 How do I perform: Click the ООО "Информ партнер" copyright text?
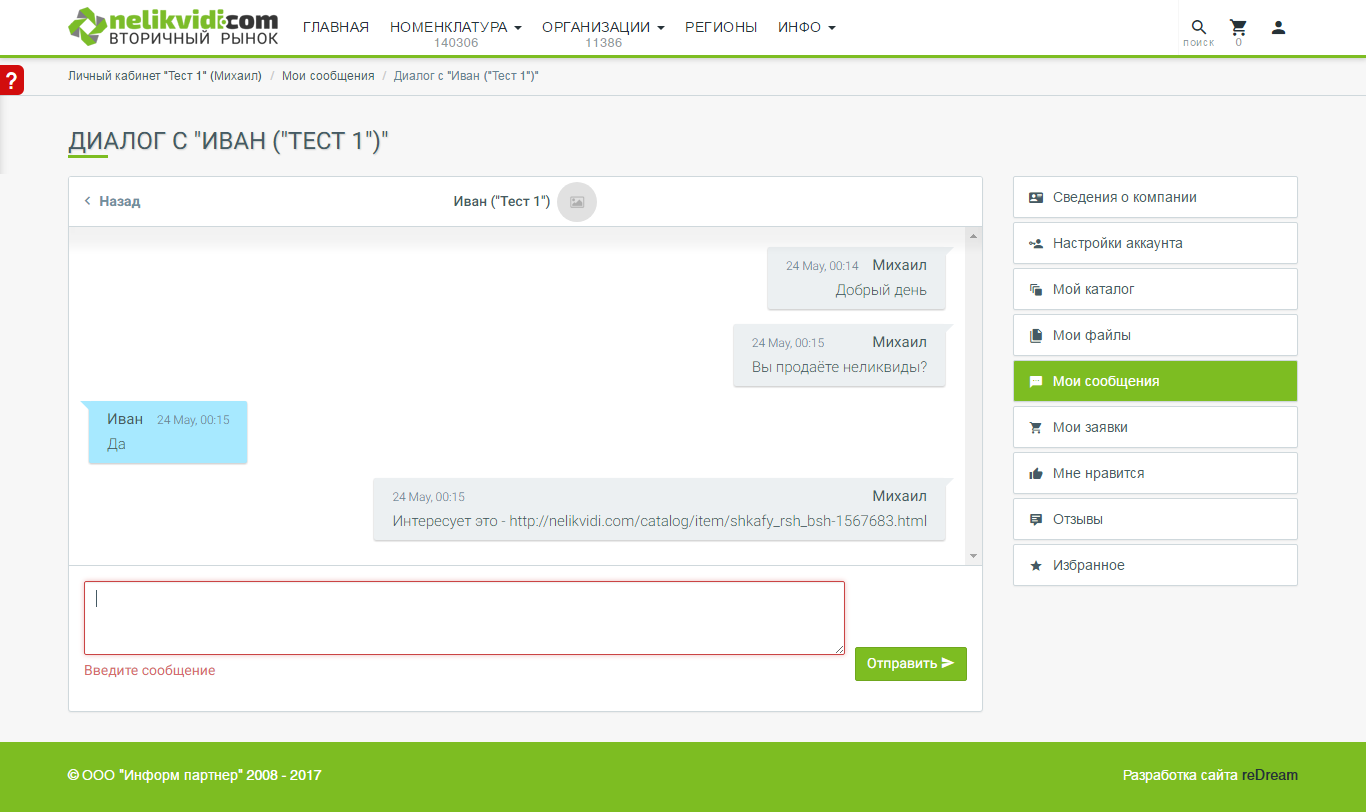[195, 775]
